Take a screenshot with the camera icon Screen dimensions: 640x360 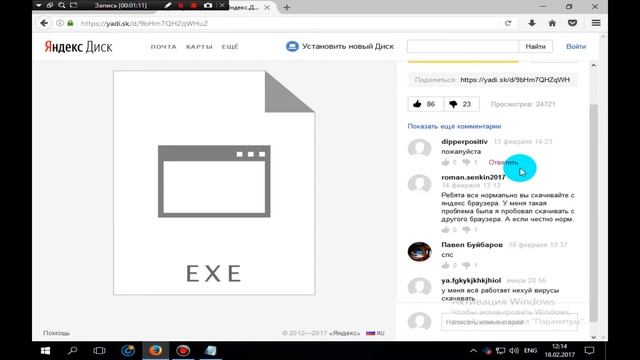[208, 6]
